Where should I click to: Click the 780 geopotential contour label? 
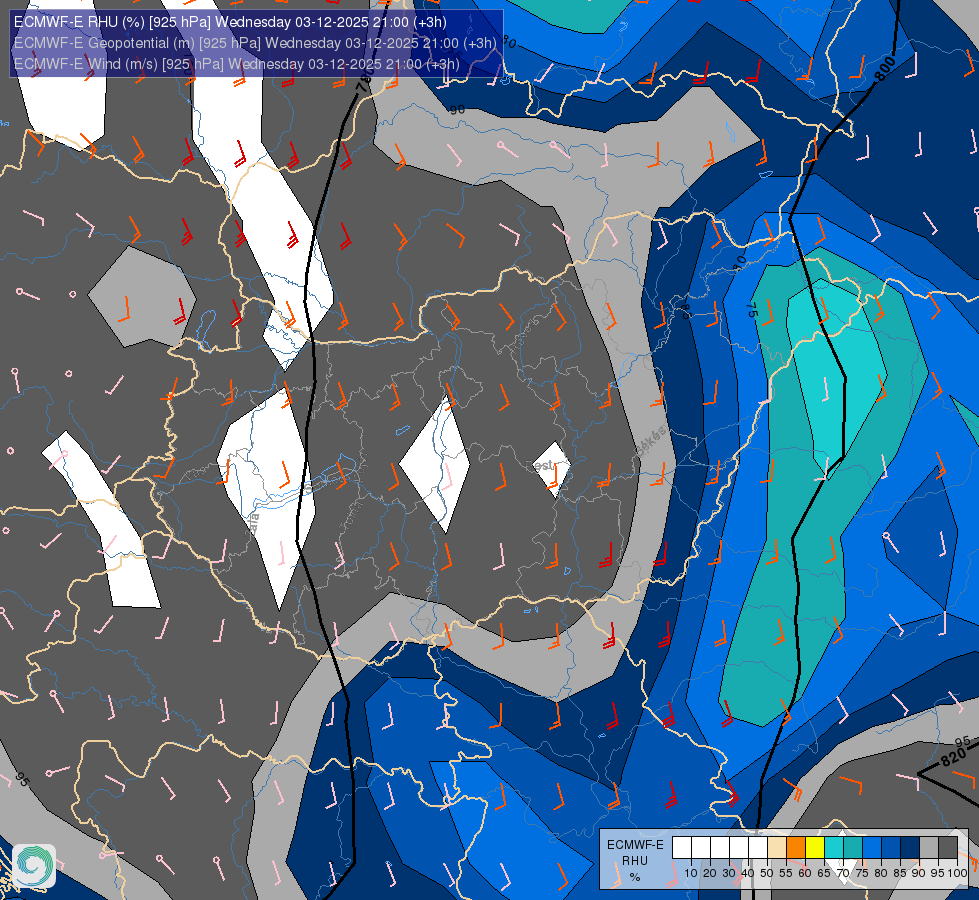pyautogui.click(x=365, y=80)
